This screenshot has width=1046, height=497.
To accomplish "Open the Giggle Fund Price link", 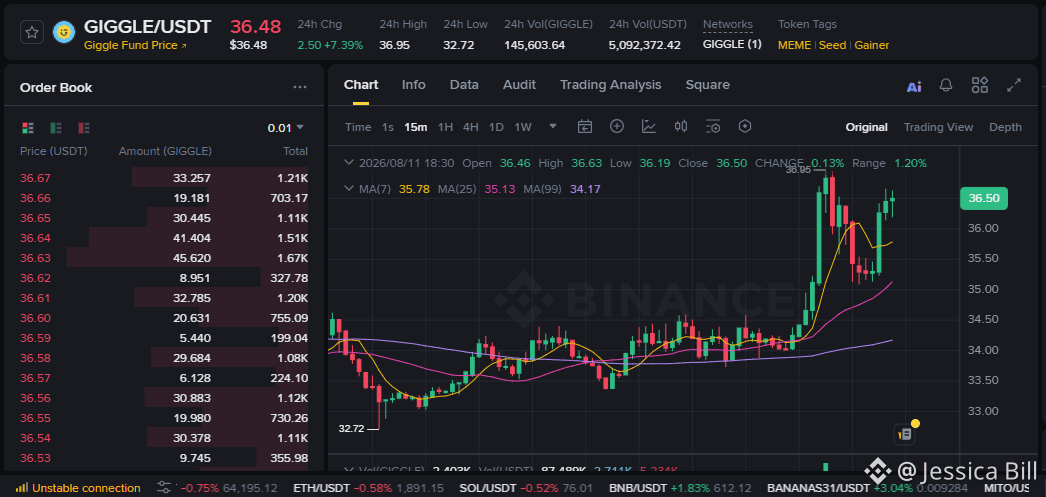I will [x=135, y=45].
